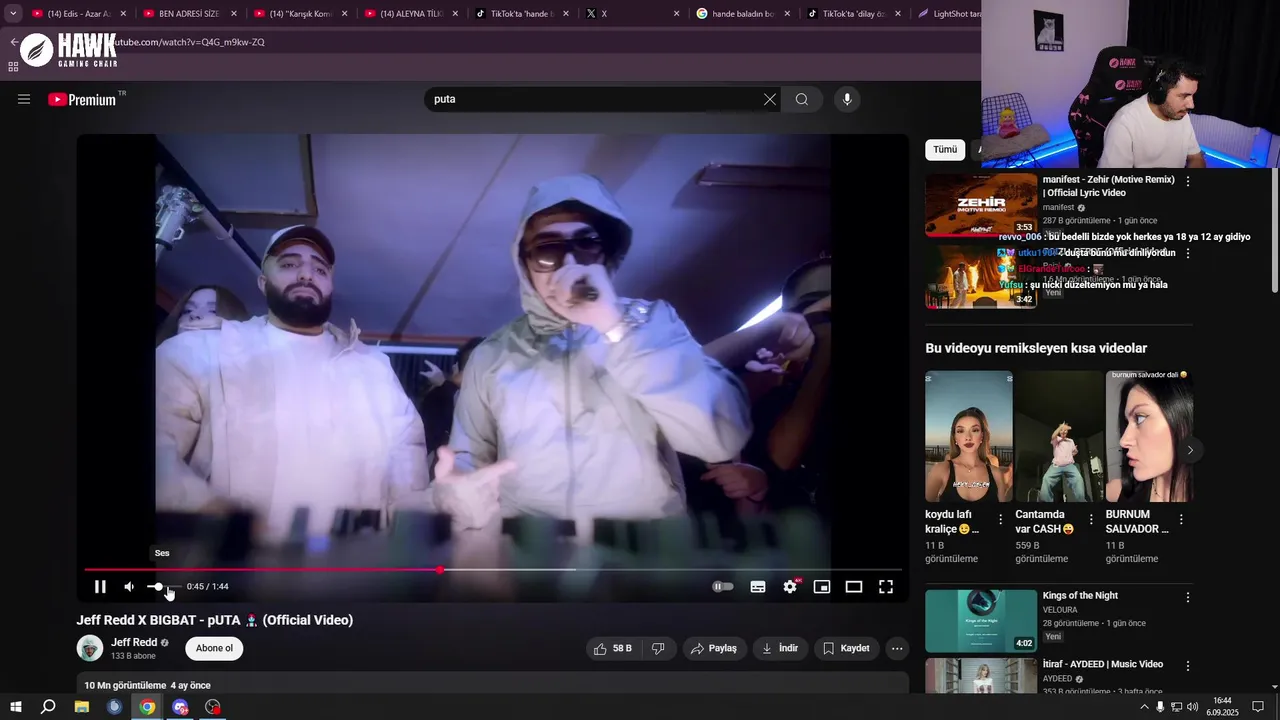1280x720 pixels.
Task: Open Discord from the taskbar
Action: (180, 707)
